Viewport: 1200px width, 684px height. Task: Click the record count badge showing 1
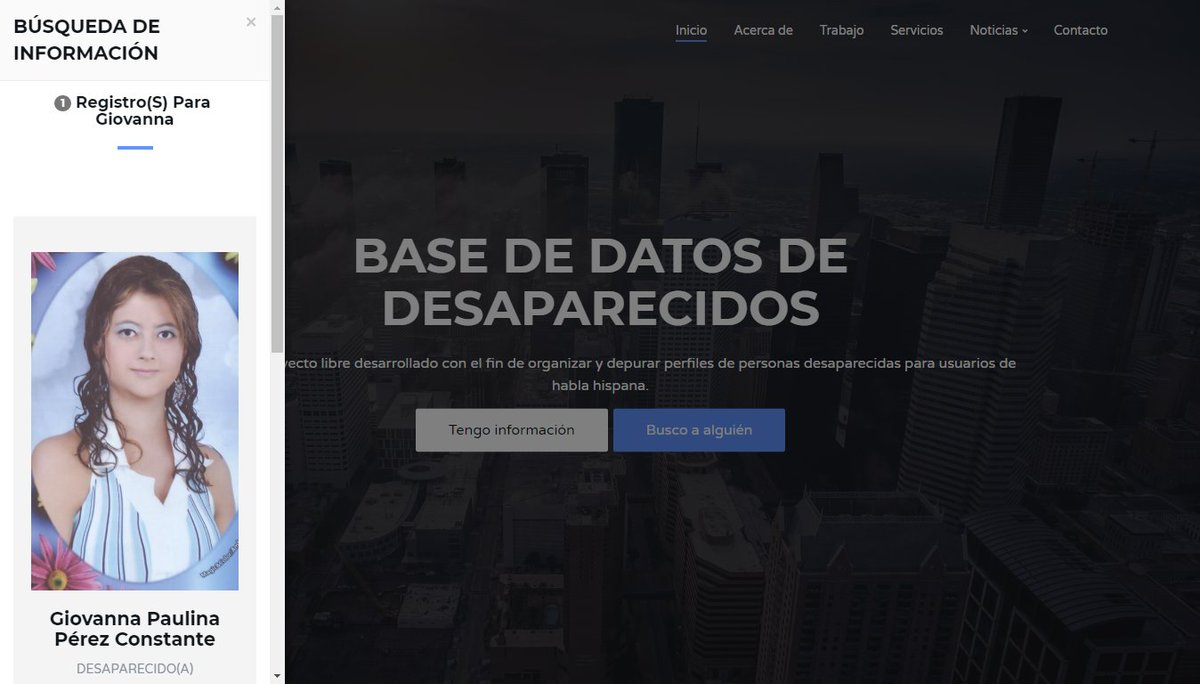(x=62, y=103)
